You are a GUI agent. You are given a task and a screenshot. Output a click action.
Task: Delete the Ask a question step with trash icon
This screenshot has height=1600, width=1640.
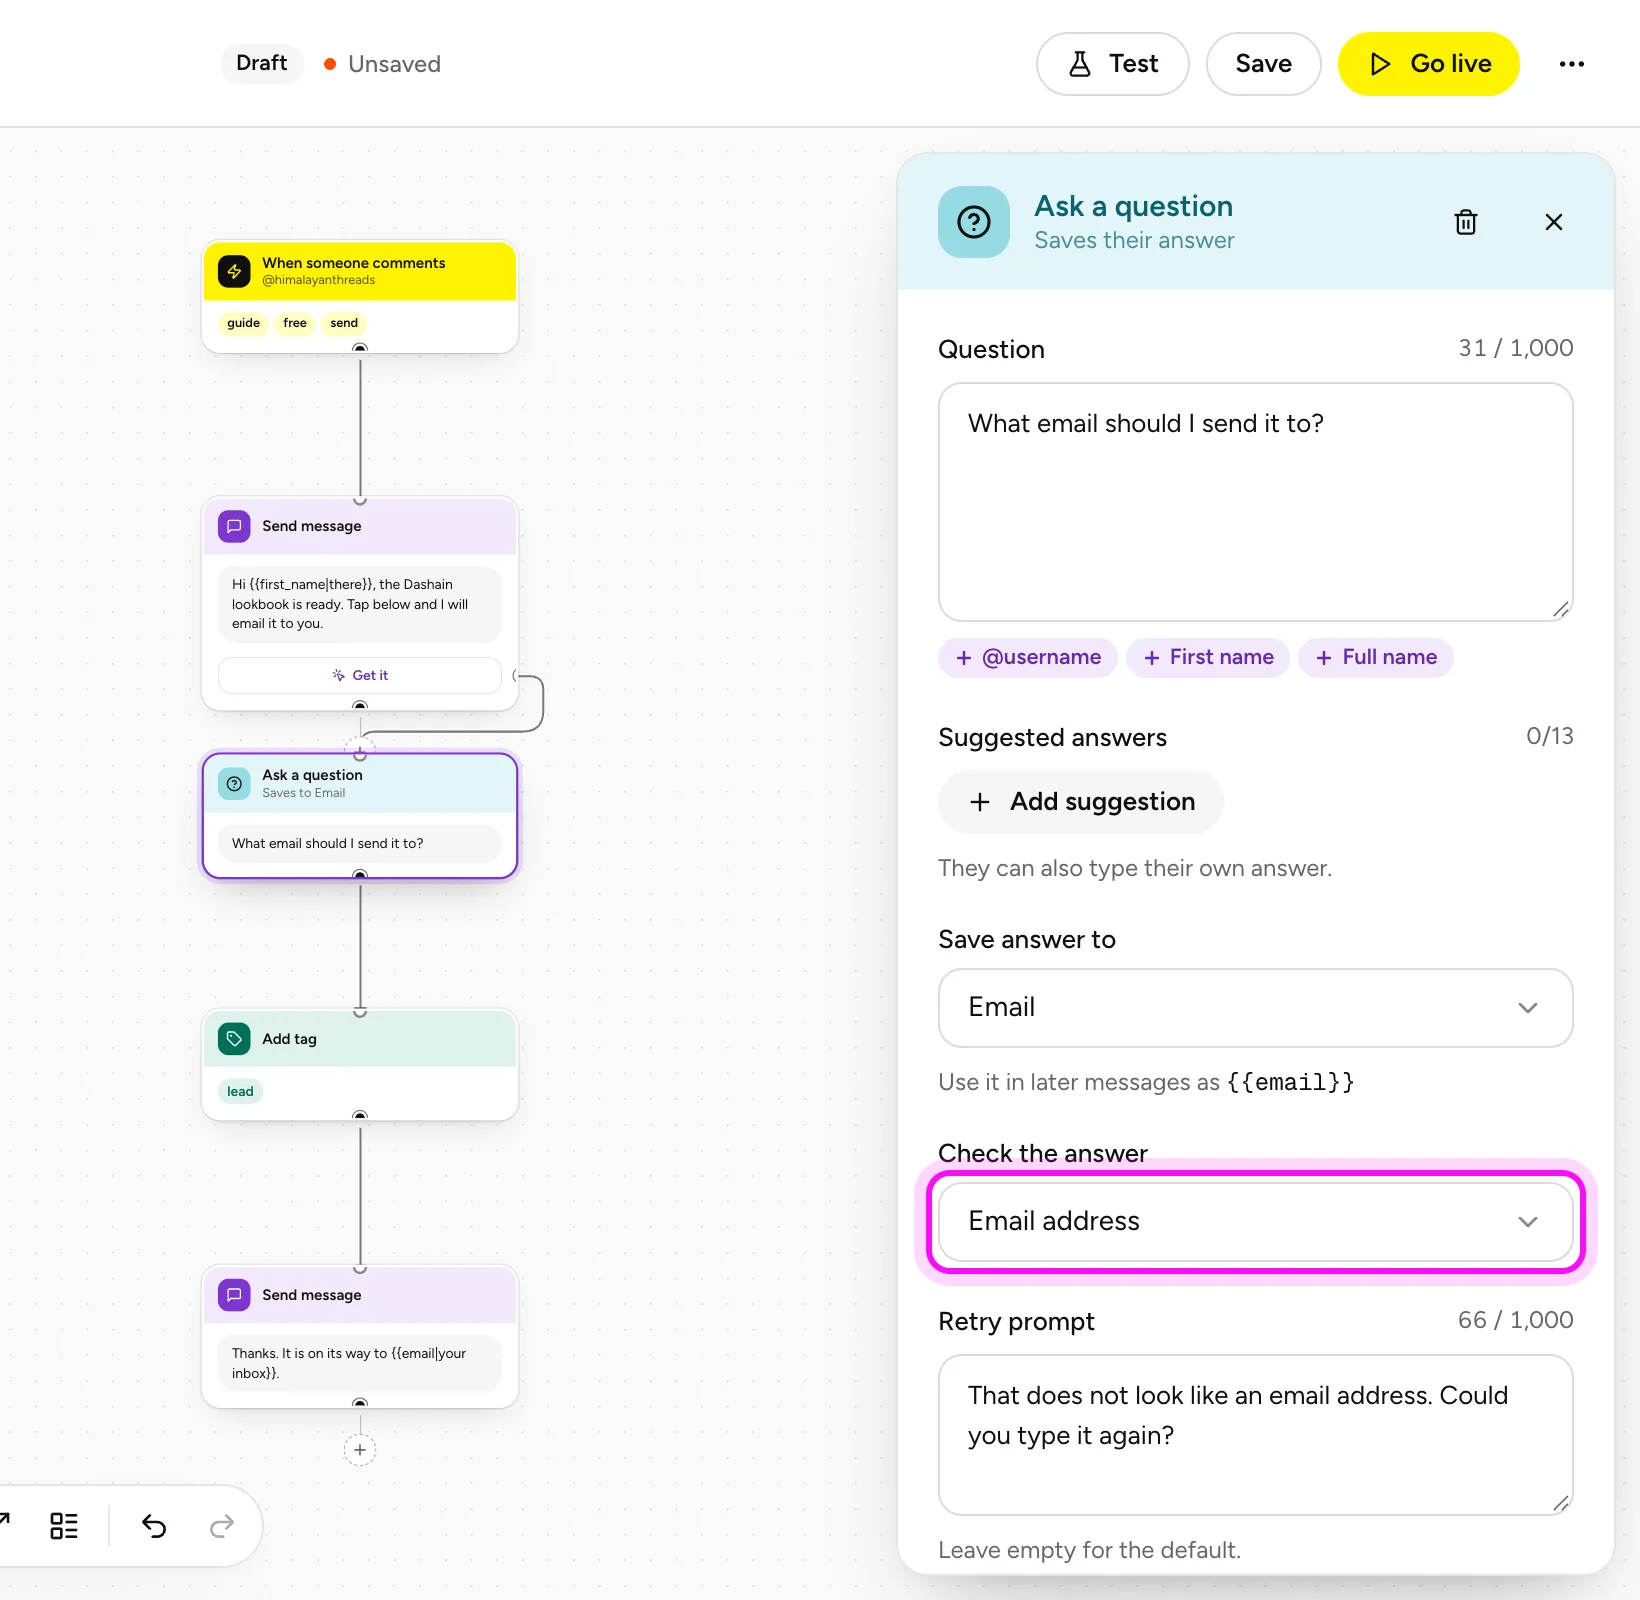[x=1465, y=222]
